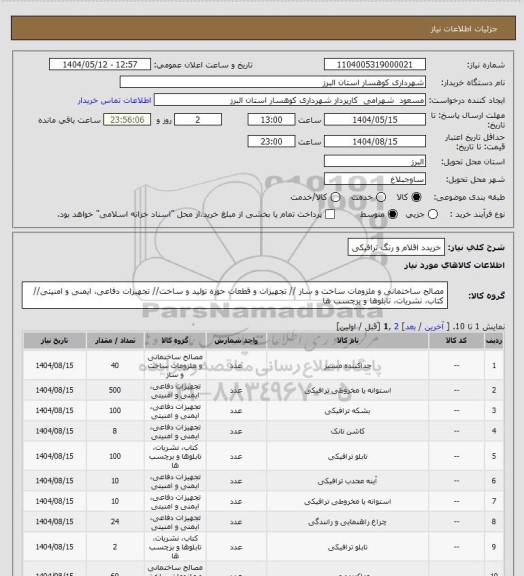Image resolution: width=524 pixels, height=576 pixels.
Task: Click the واحد شمارش column header
Action: 236,341
